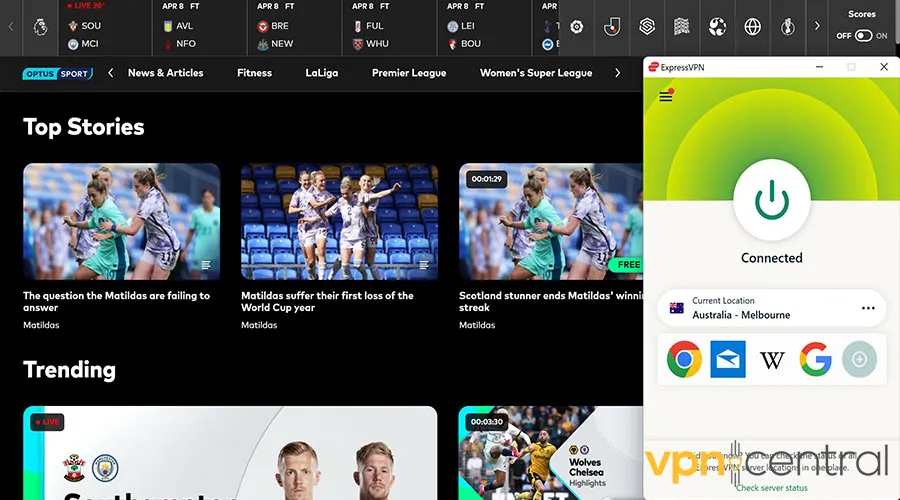This screenshot has height=500, width=900.
Task: Open 'Scotland stunner ends Matildas' headline
Action: (551, 301)
